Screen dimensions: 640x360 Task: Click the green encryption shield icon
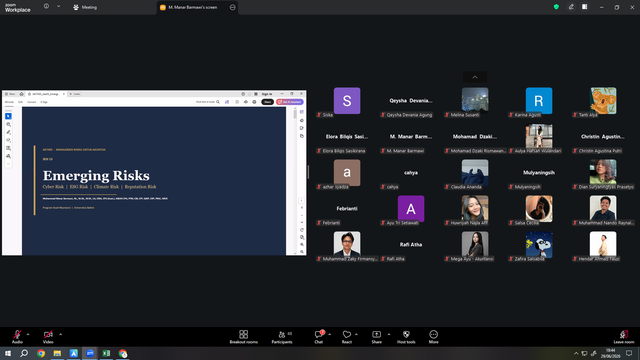[556, 7]
